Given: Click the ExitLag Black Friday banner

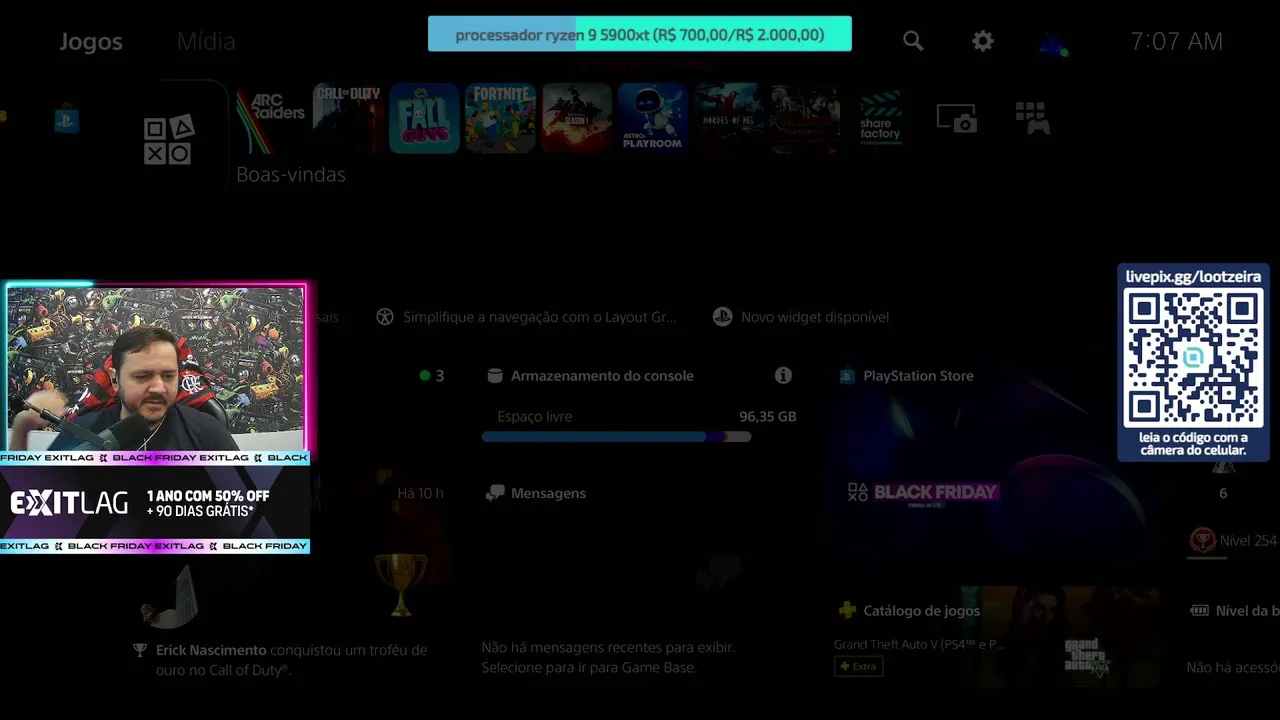Looking at the screenshot, I should 155,502.
